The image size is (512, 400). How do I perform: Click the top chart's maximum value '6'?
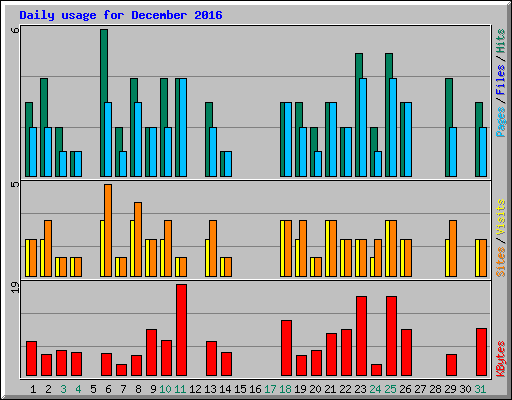[x=15, y=30]
